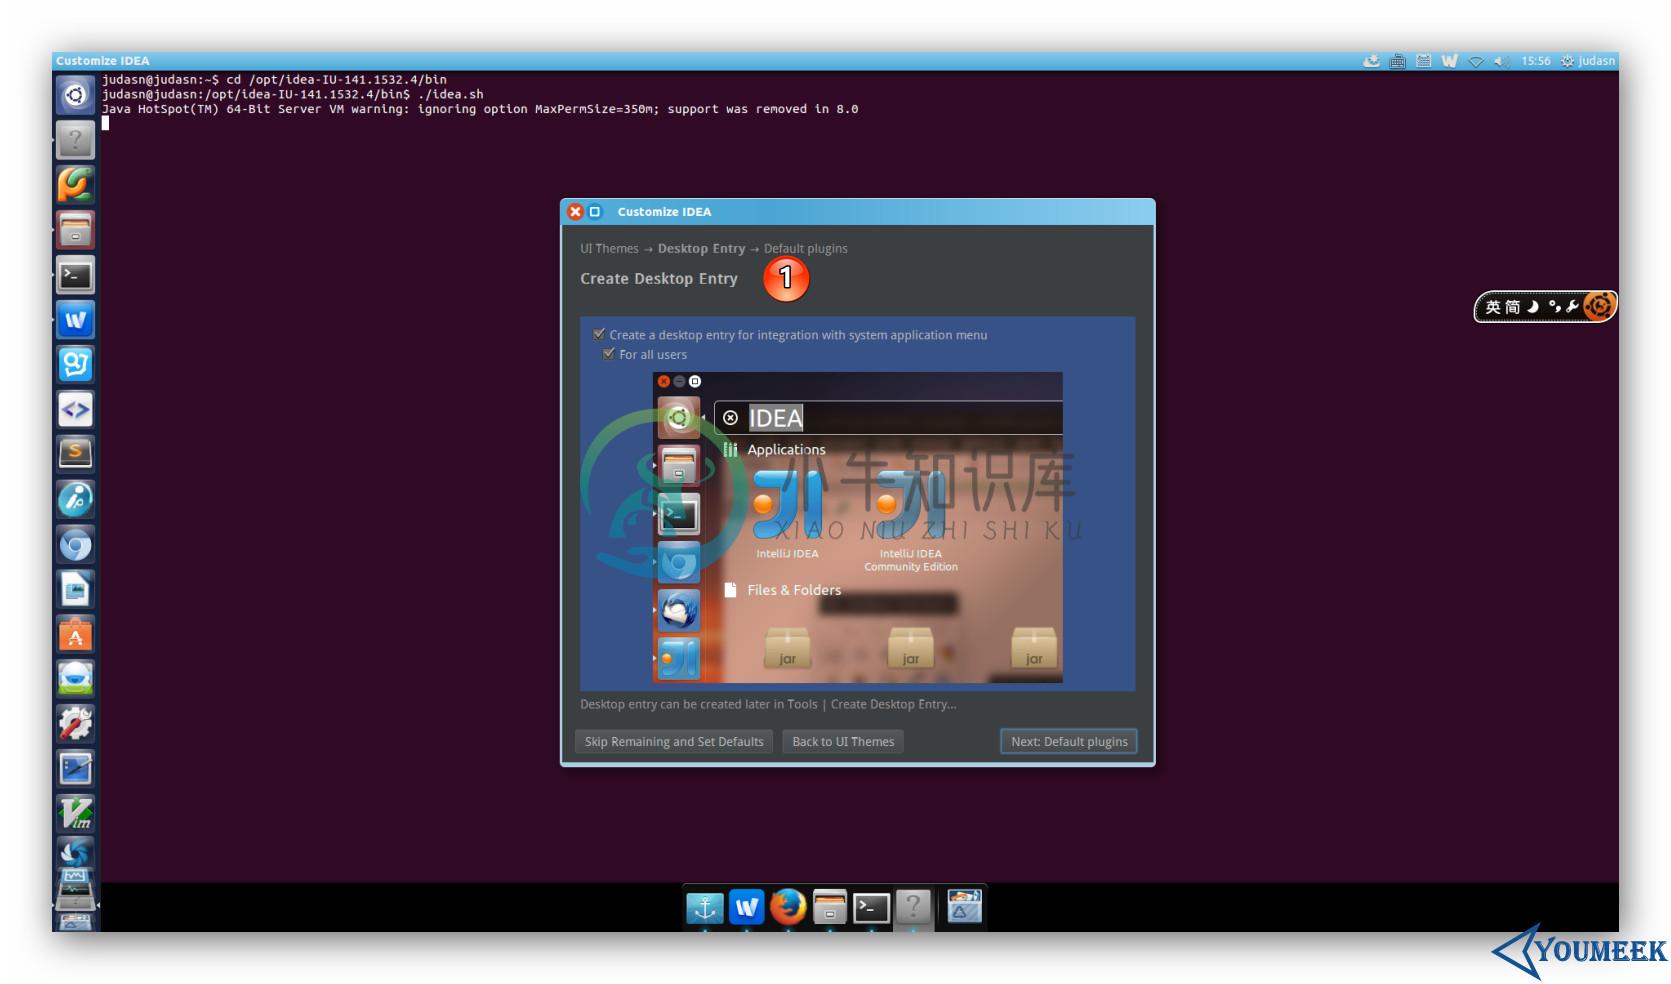The image size is (1671, 984).
Task: Open the judasn session menu
Action: click(x=1588, y=61)
